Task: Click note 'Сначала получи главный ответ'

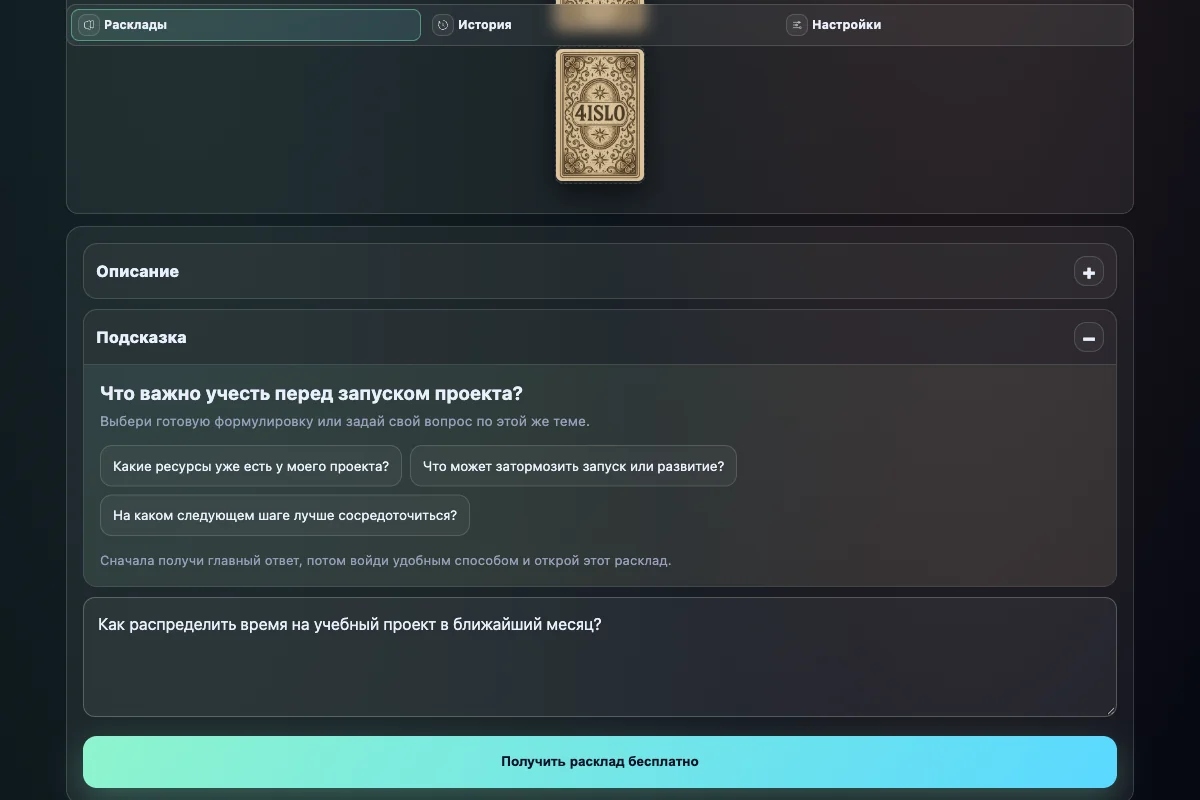Action: (386, 561)
